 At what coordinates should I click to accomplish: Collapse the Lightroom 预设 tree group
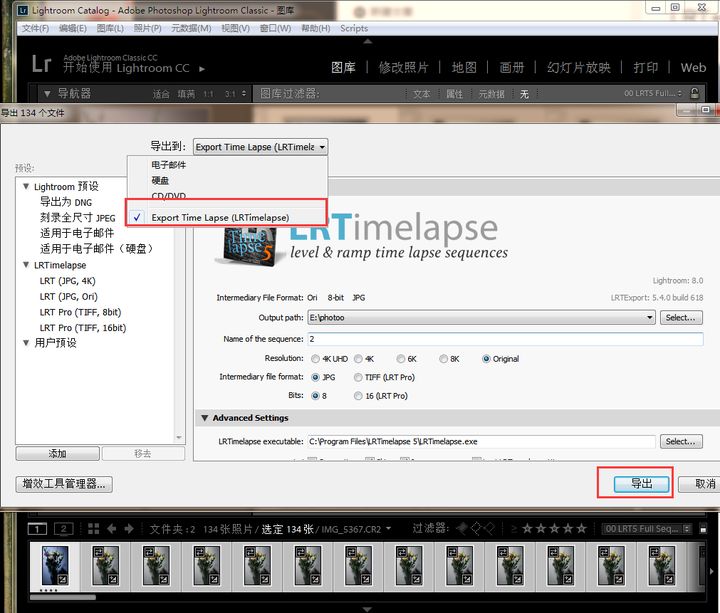click(26, 186)
